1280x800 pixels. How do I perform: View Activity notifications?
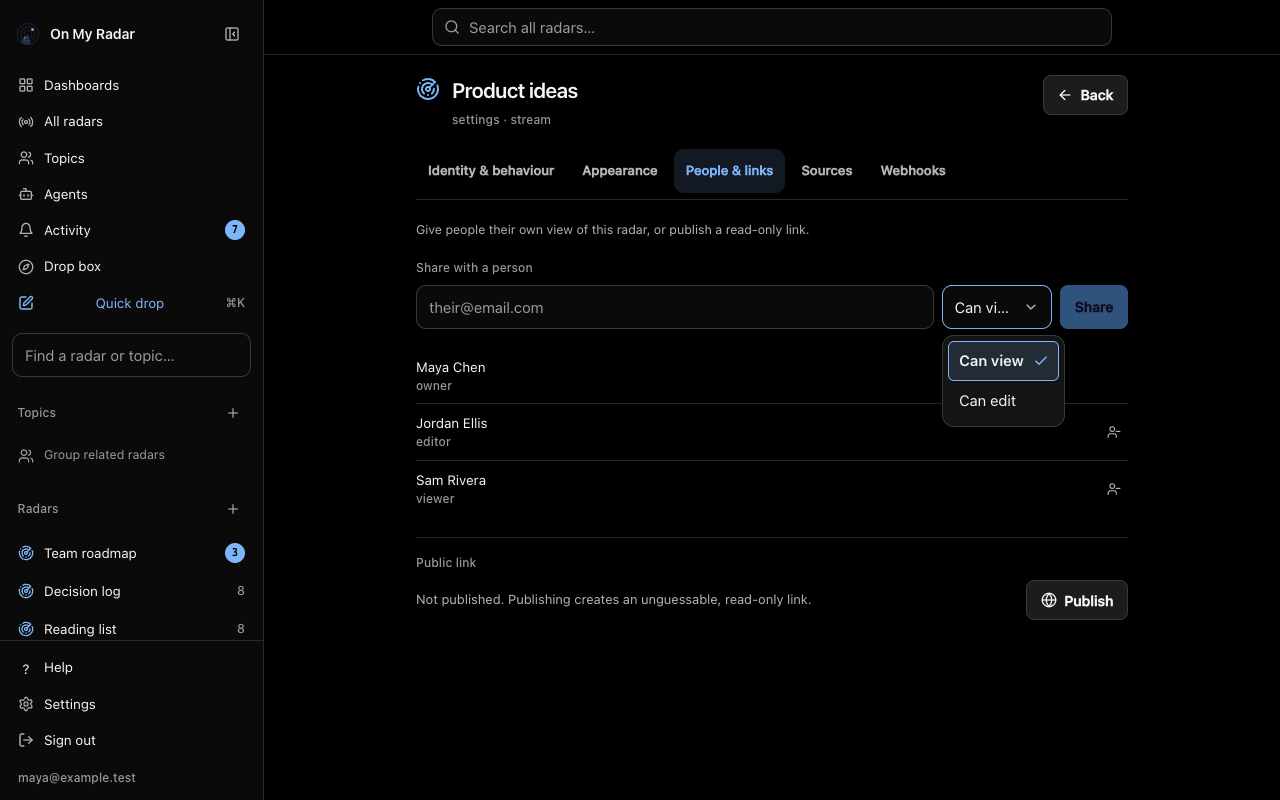(x=131, y=230)
